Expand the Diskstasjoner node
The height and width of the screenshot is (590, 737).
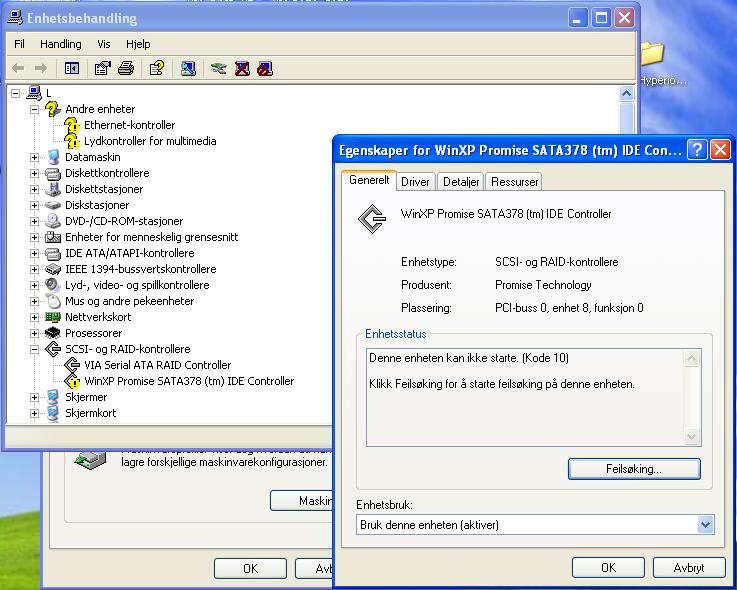pyautogui.click(x=34, y=205)
